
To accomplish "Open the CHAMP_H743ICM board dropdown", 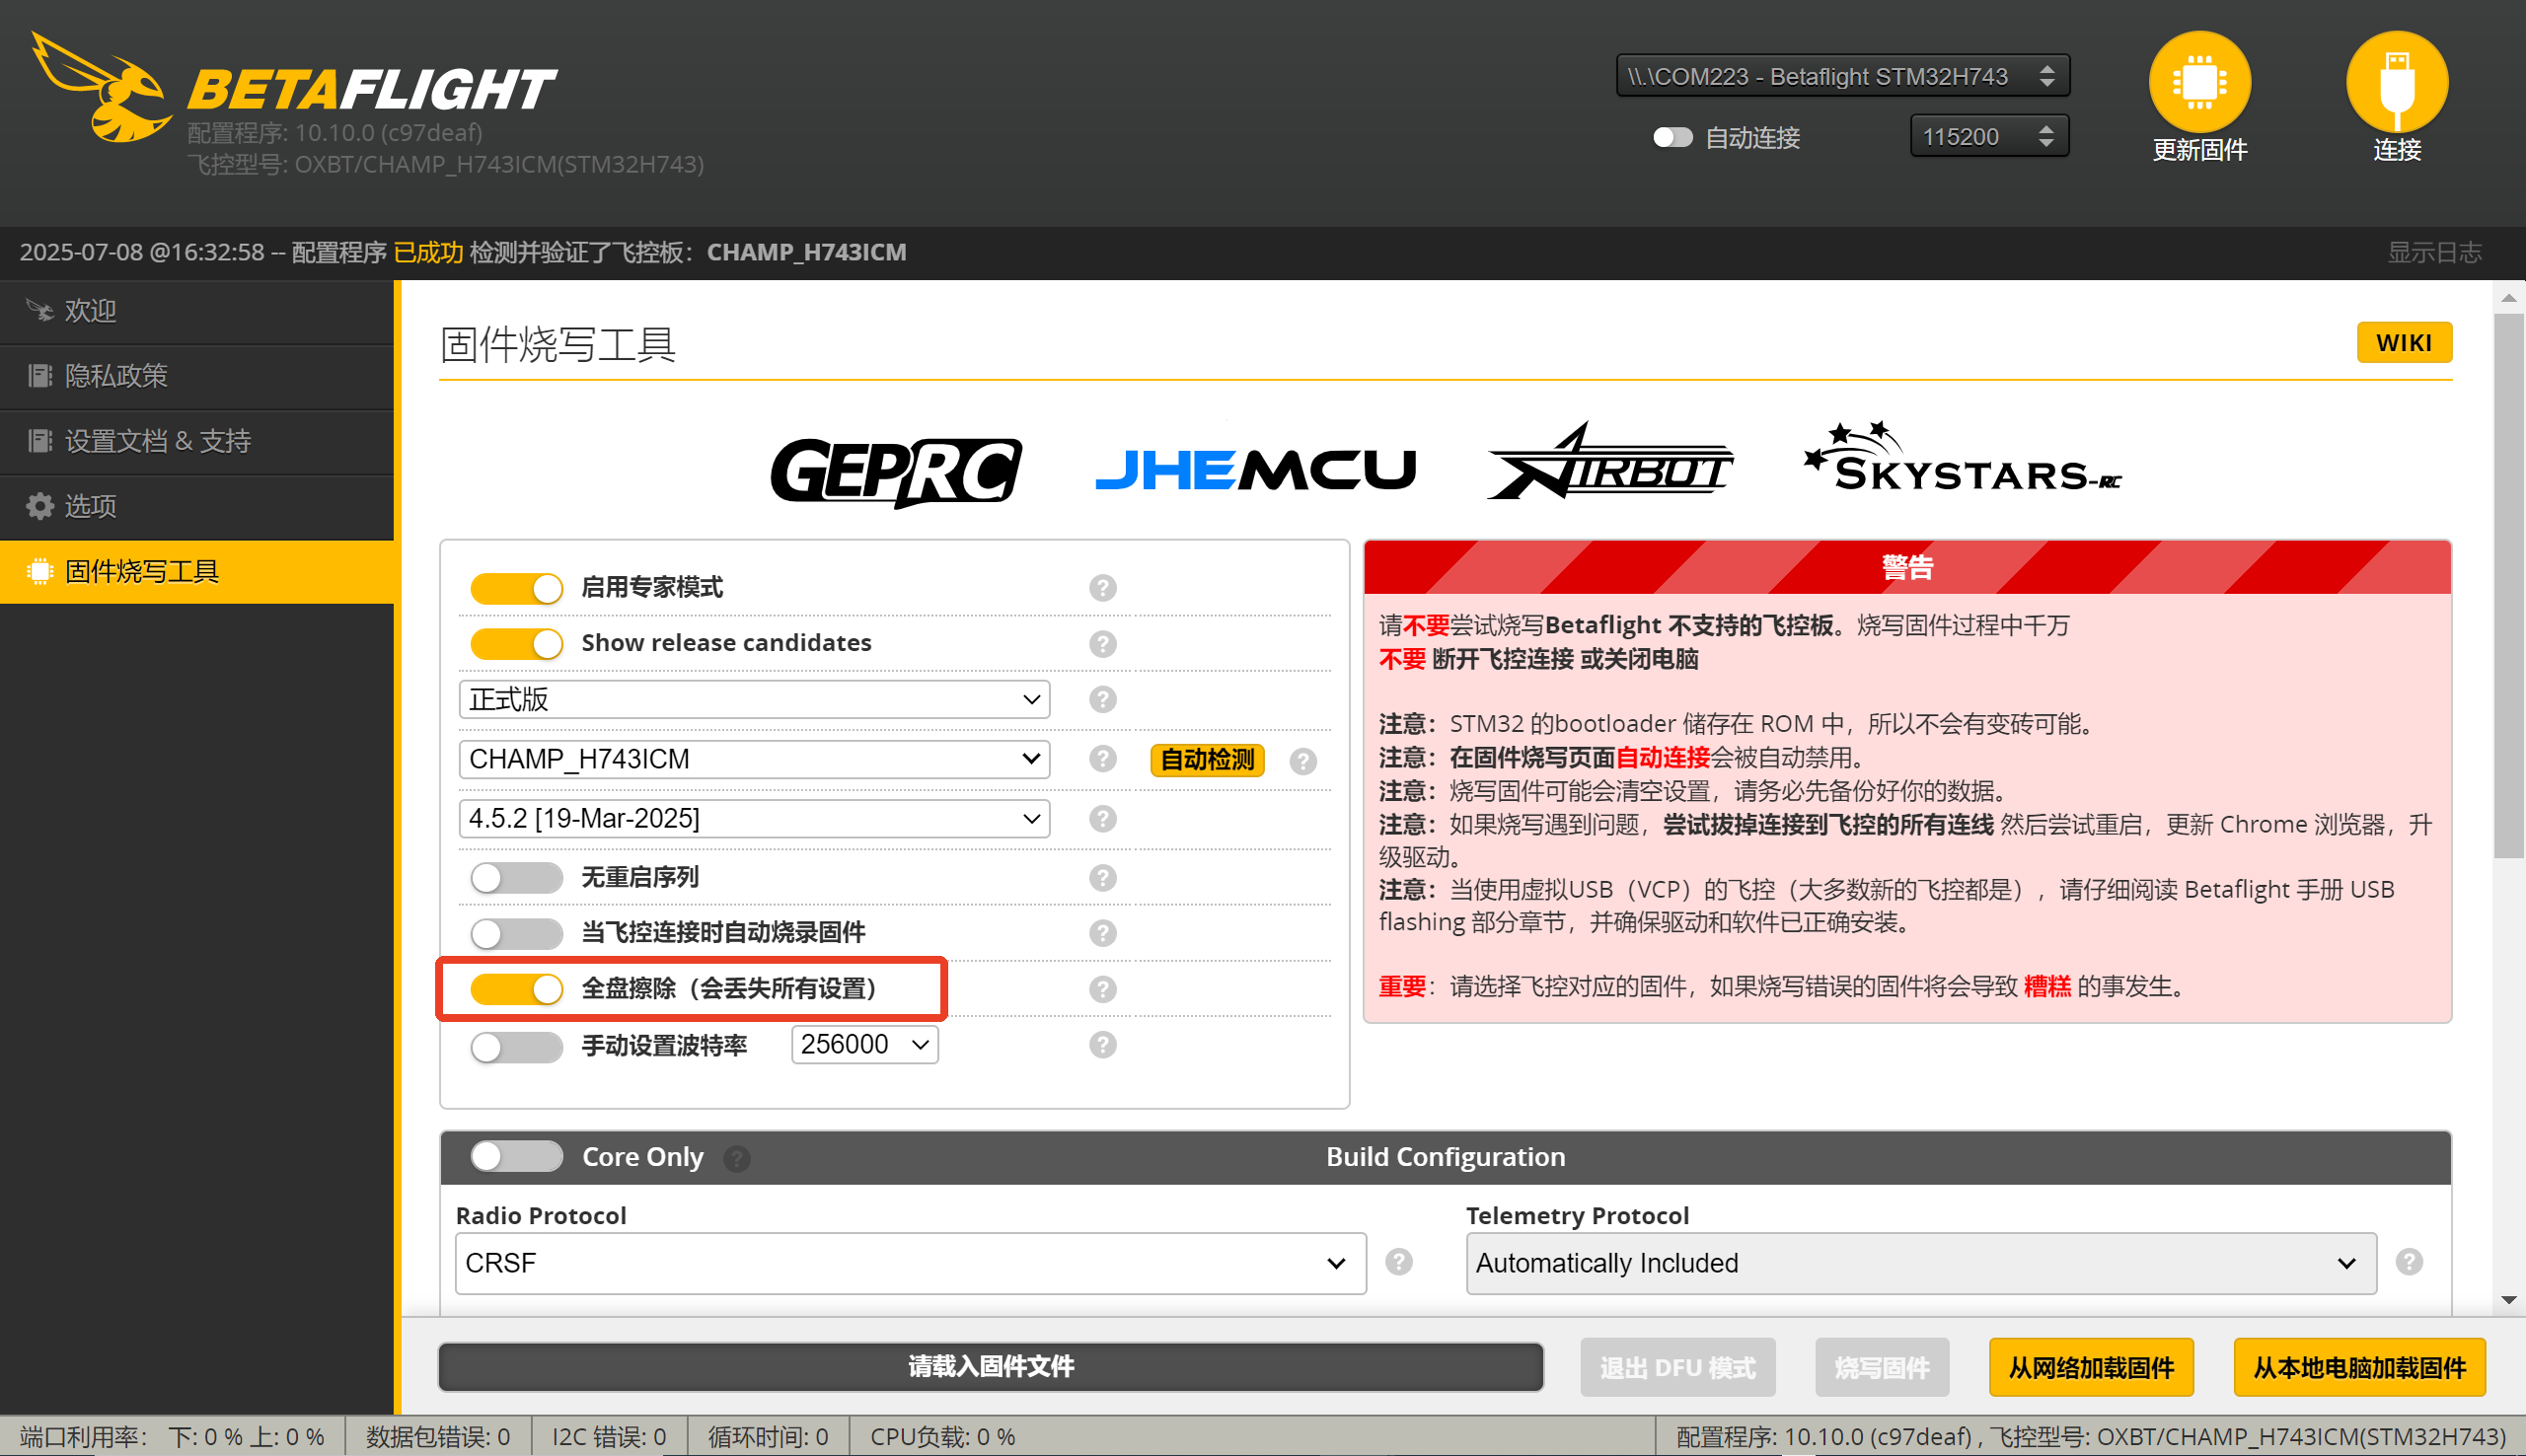I will (x=754, y=759).
